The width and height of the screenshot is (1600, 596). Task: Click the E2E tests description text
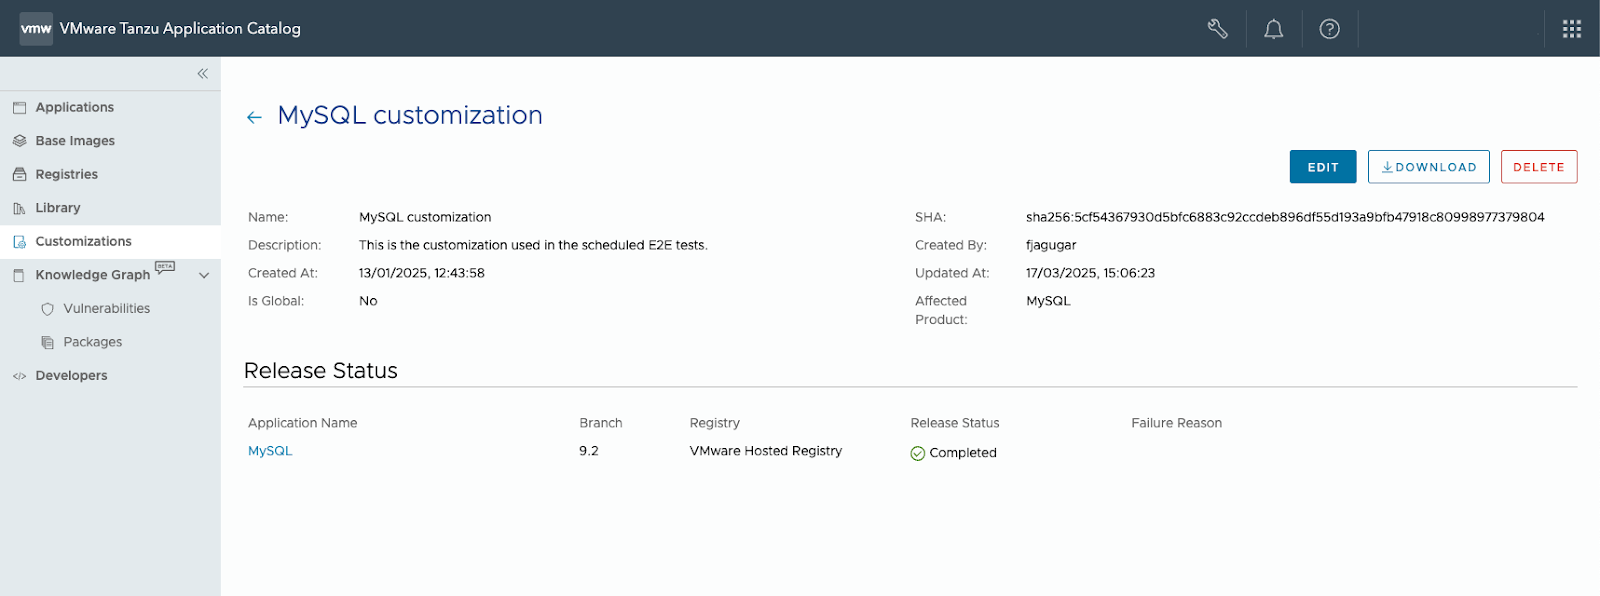point(533,245)
